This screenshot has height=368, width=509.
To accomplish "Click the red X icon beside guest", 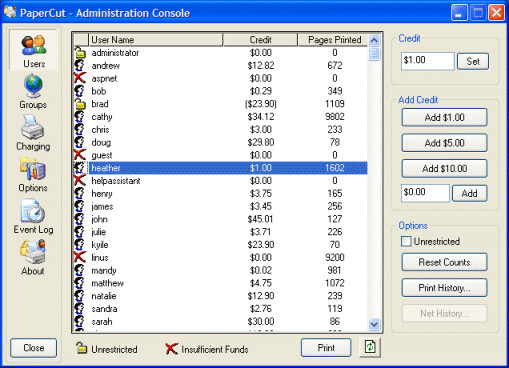I will tap(80, 155).
